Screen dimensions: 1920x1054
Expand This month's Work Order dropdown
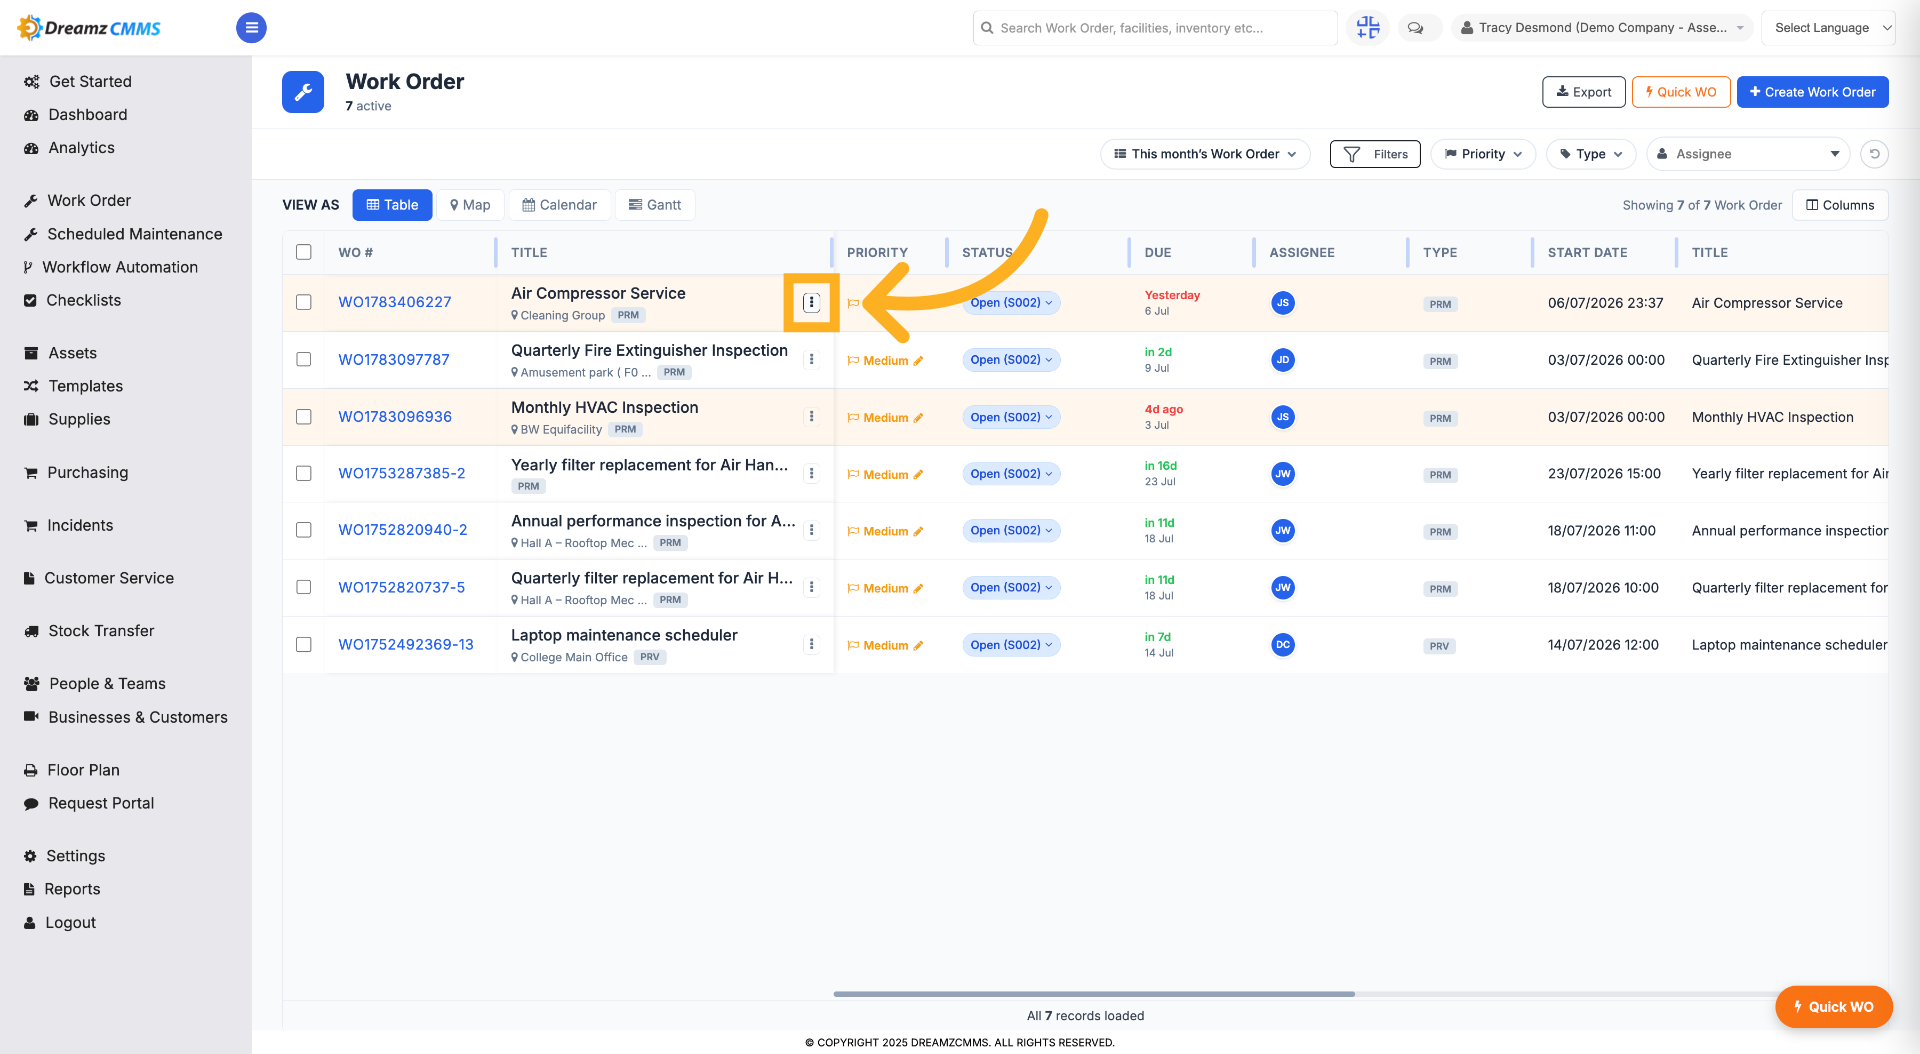[1205, 154]
